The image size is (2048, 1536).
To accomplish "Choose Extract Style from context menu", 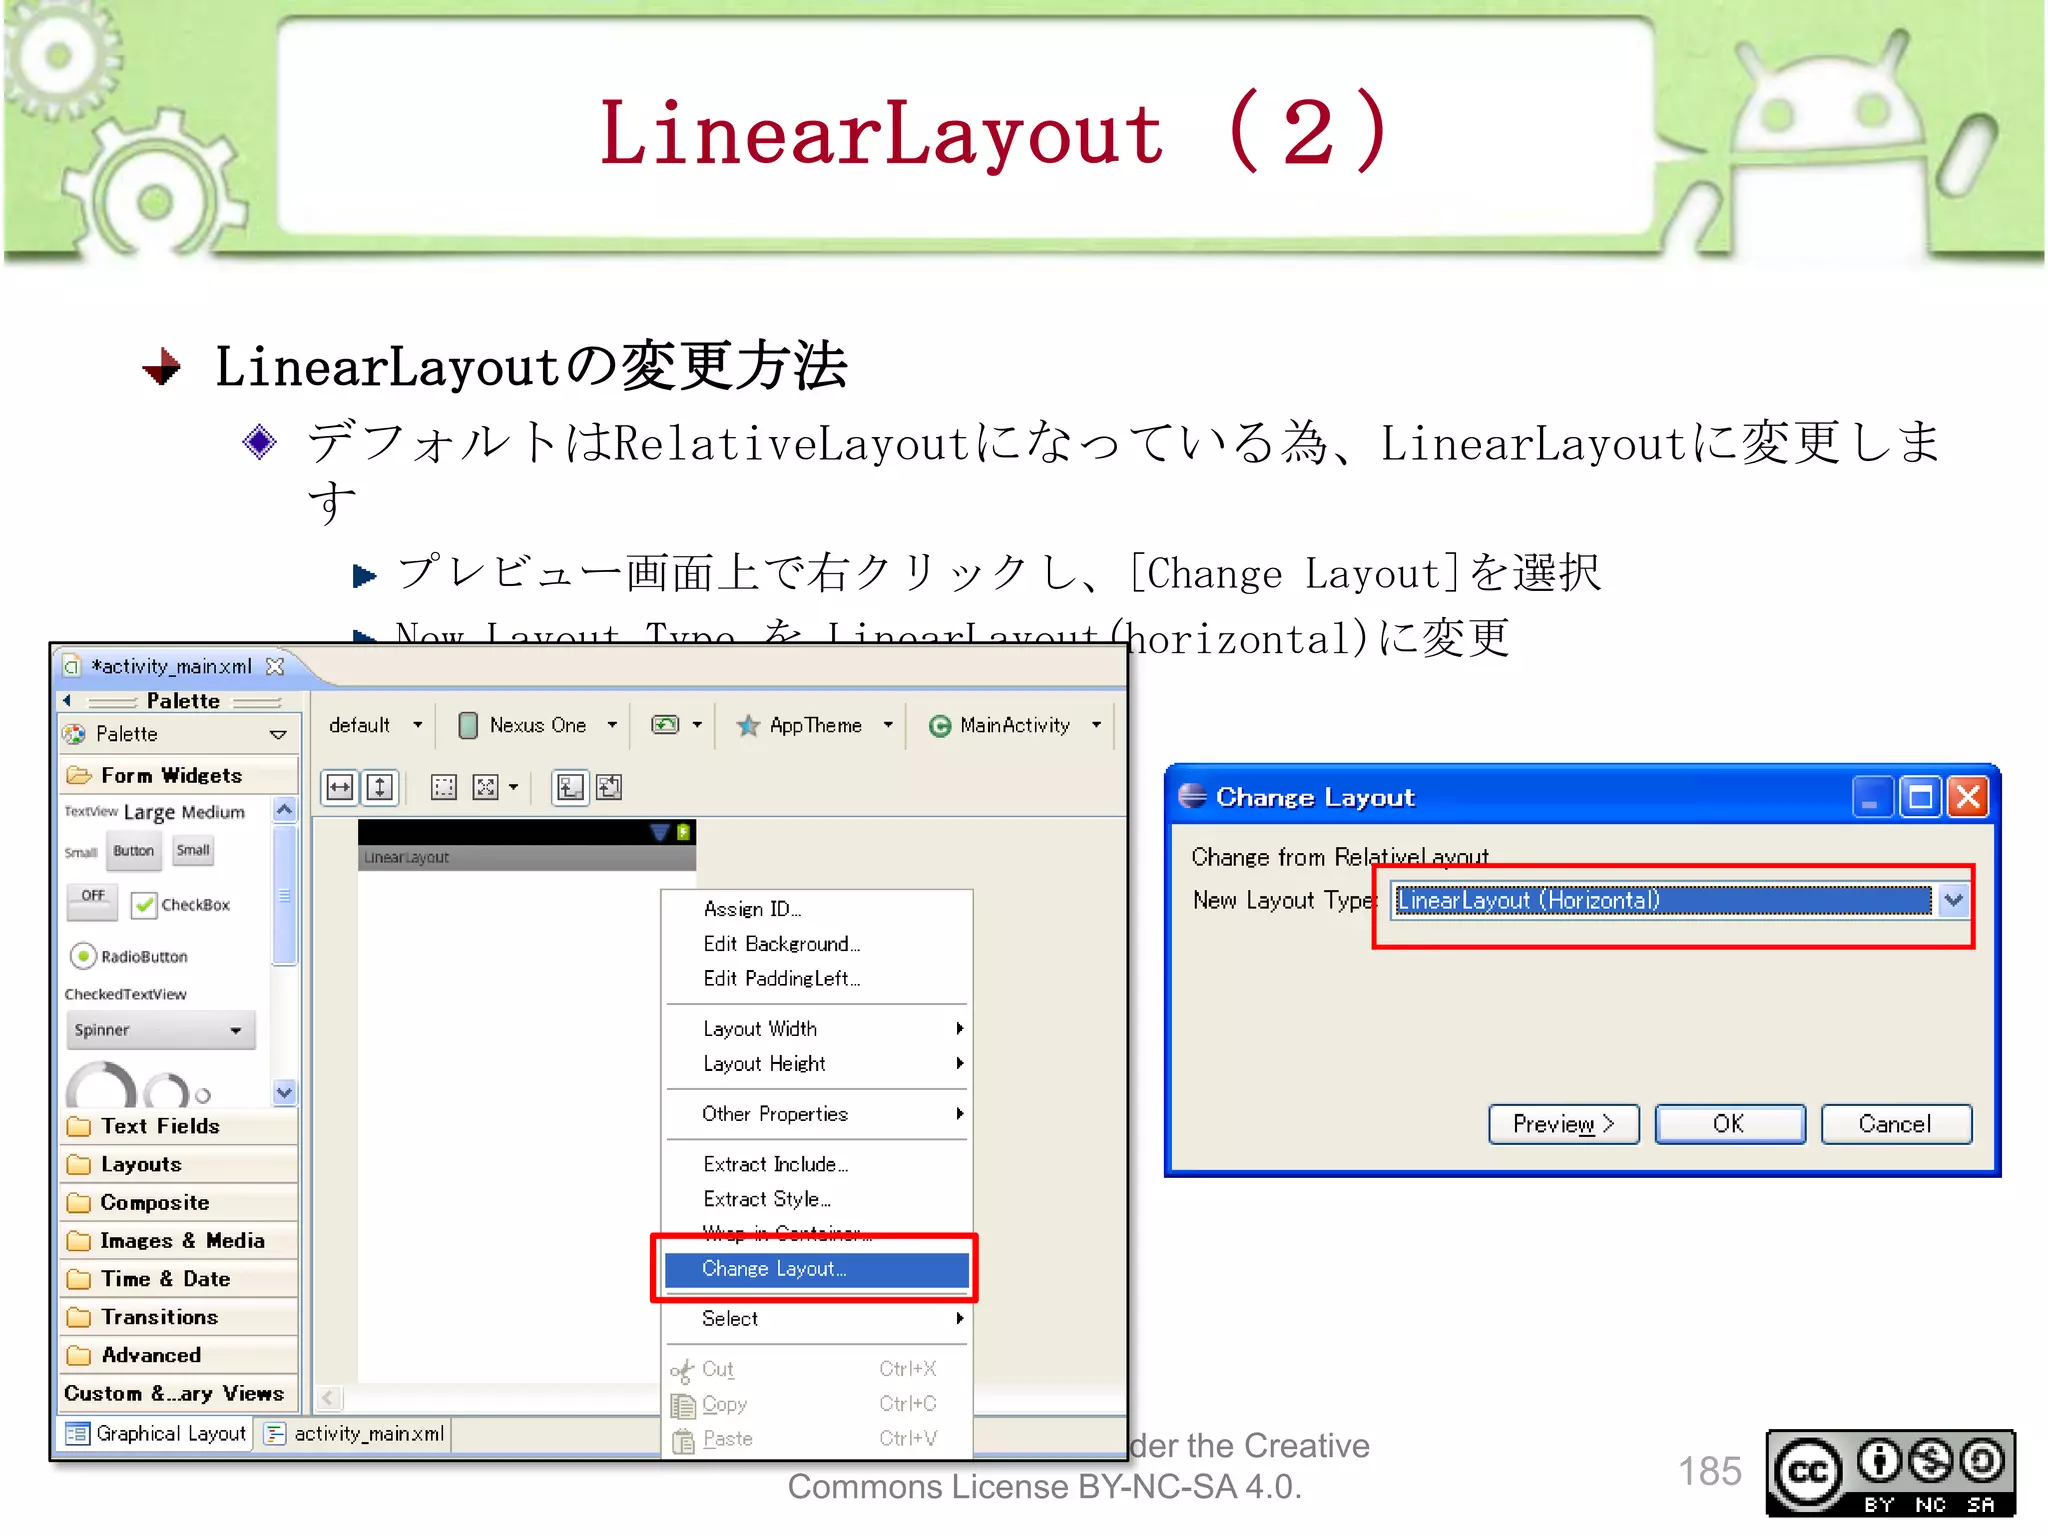I will 816,1199.
